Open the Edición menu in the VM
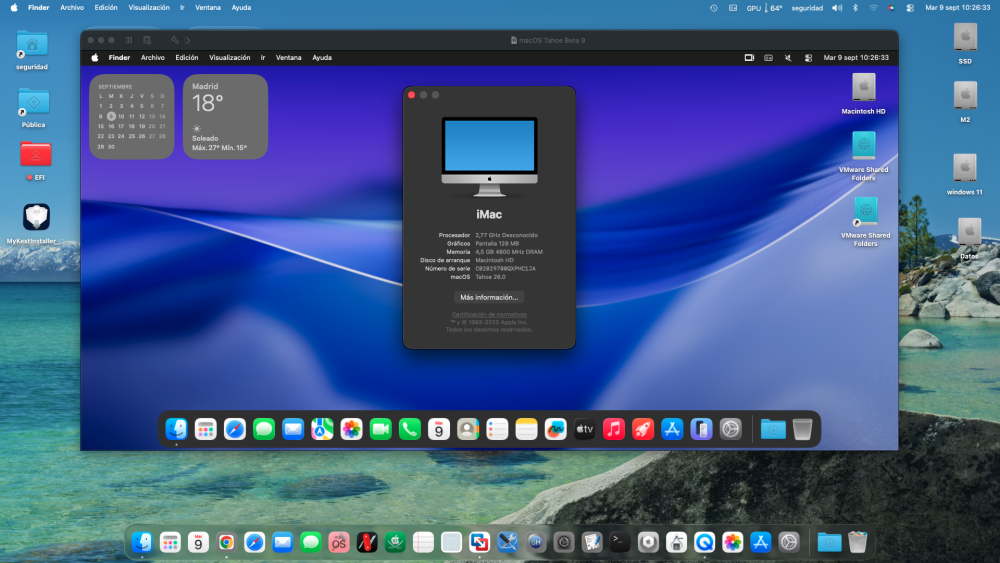This screenshot has height=563, width=1000. [187, 57]
